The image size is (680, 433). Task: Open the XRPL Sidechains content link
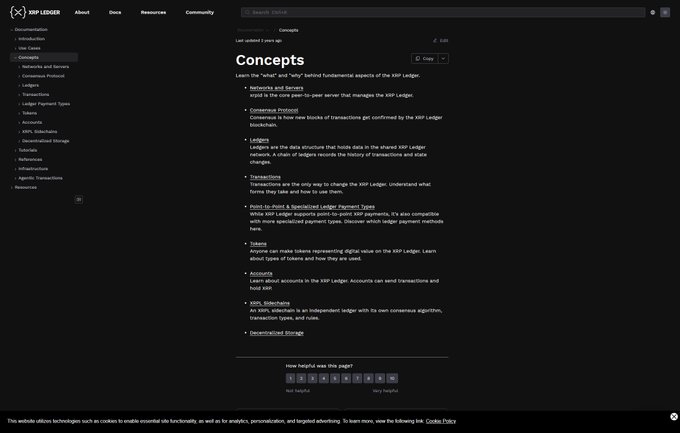pyautogui.click(x=269, y=303)
